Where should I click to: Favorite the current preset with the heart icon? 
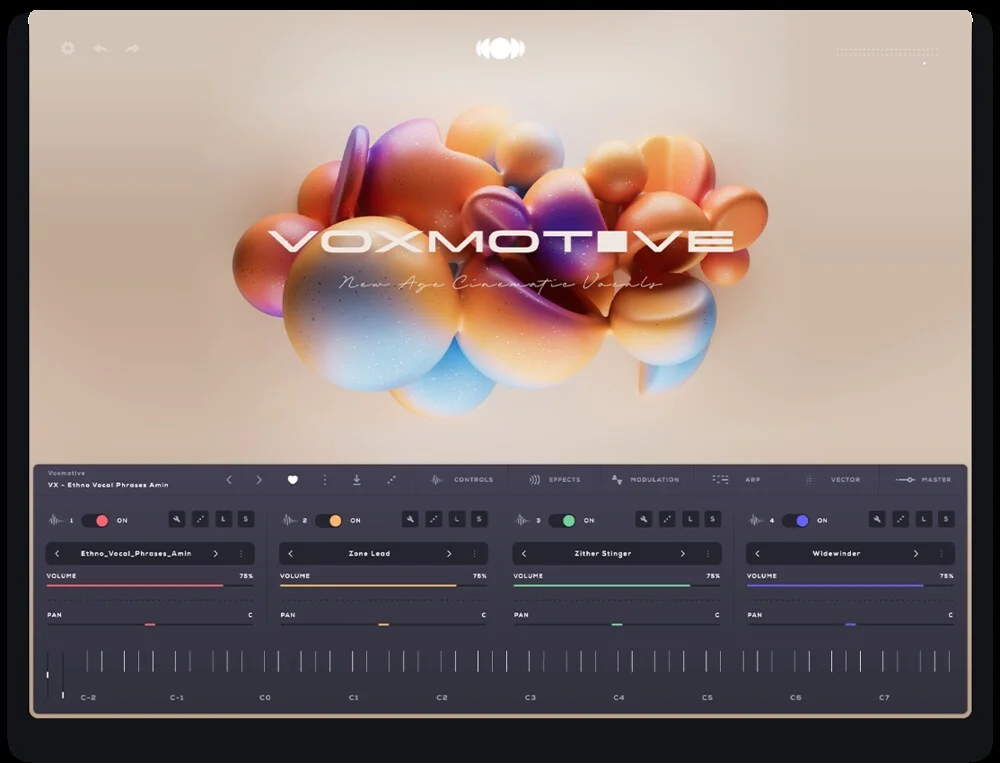click(293, 480)
